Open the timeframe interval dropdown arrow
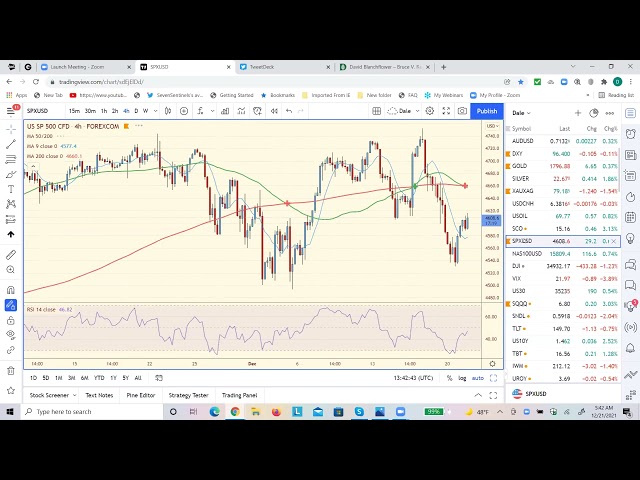This screenshot has height=480, width=640. 154,111
